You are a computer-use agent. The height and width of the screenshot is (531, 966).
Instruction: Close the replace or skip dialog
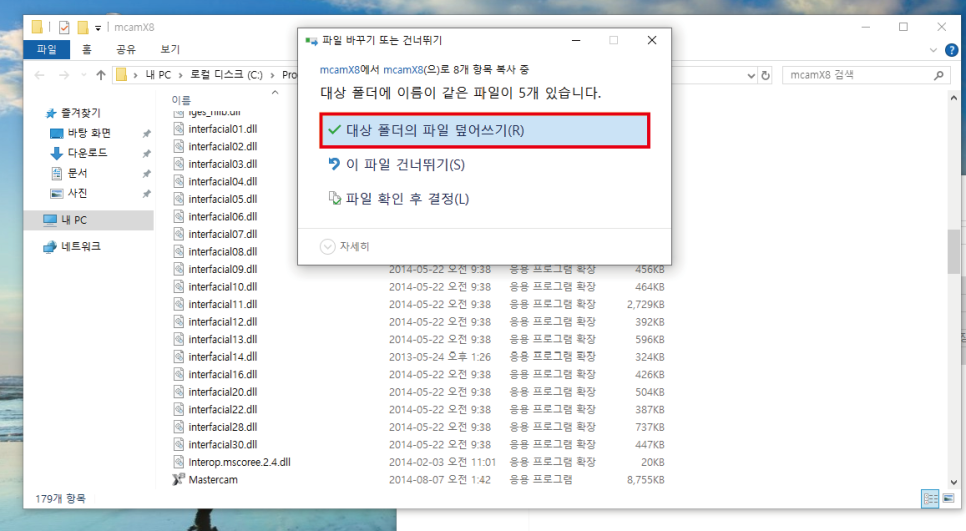coord(652,41)
